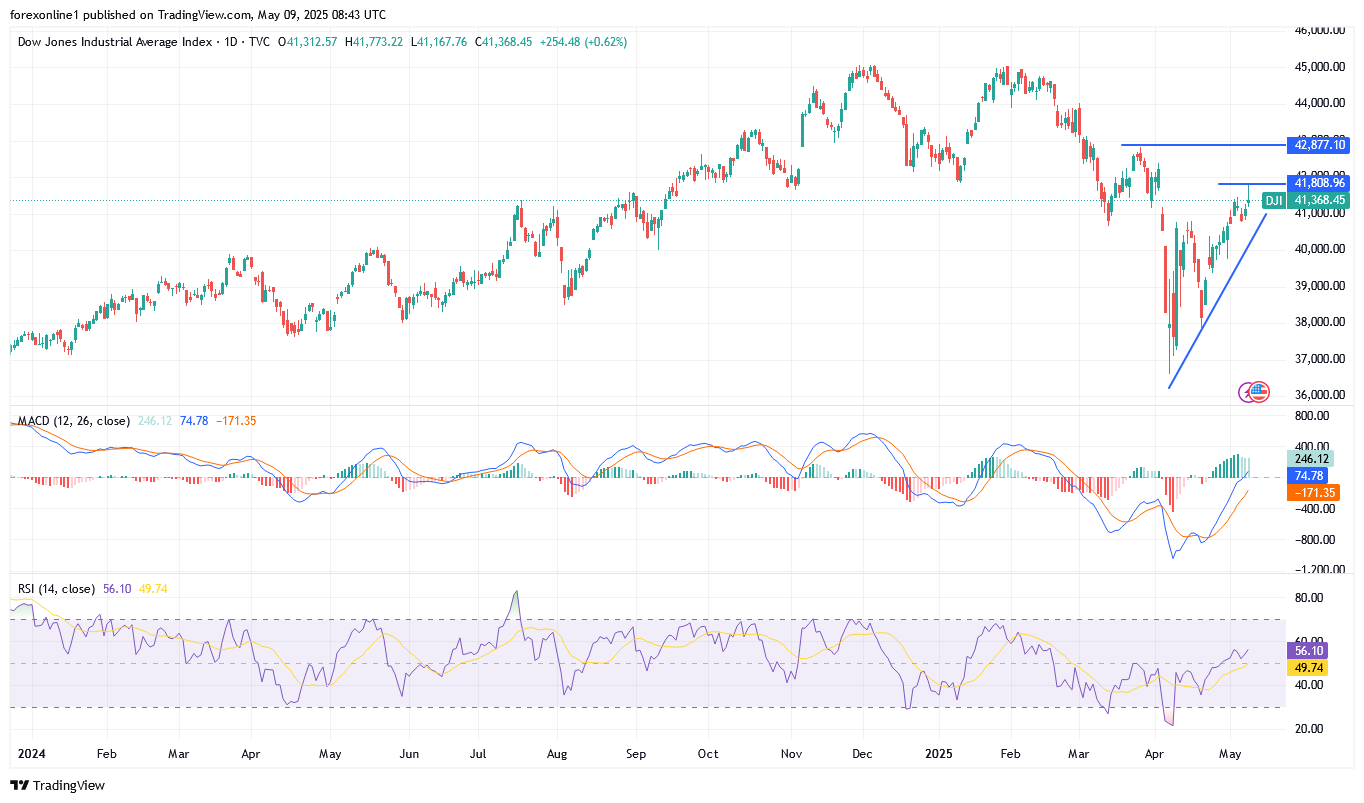Click the Jul label on the time axis
The height and width of the screenshot is (803, 1364).
(477, 753)
